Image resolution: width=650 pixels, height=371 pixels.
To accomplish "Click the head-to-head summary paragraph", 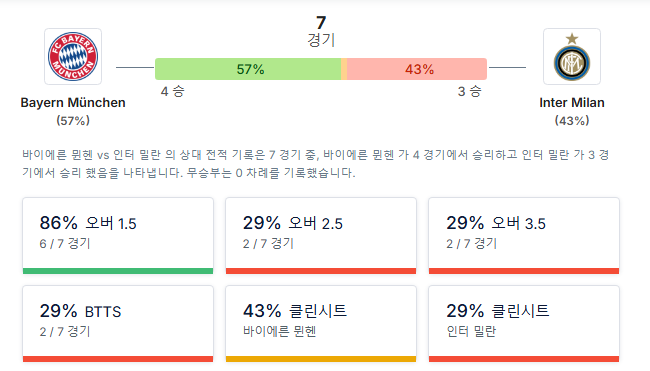I will pos(315,164).
